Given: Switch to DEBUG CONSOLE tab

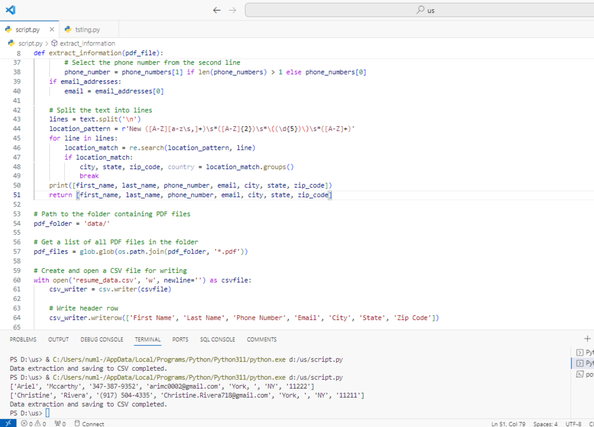Looking at the screenshot, I should (x=102, y=339).
